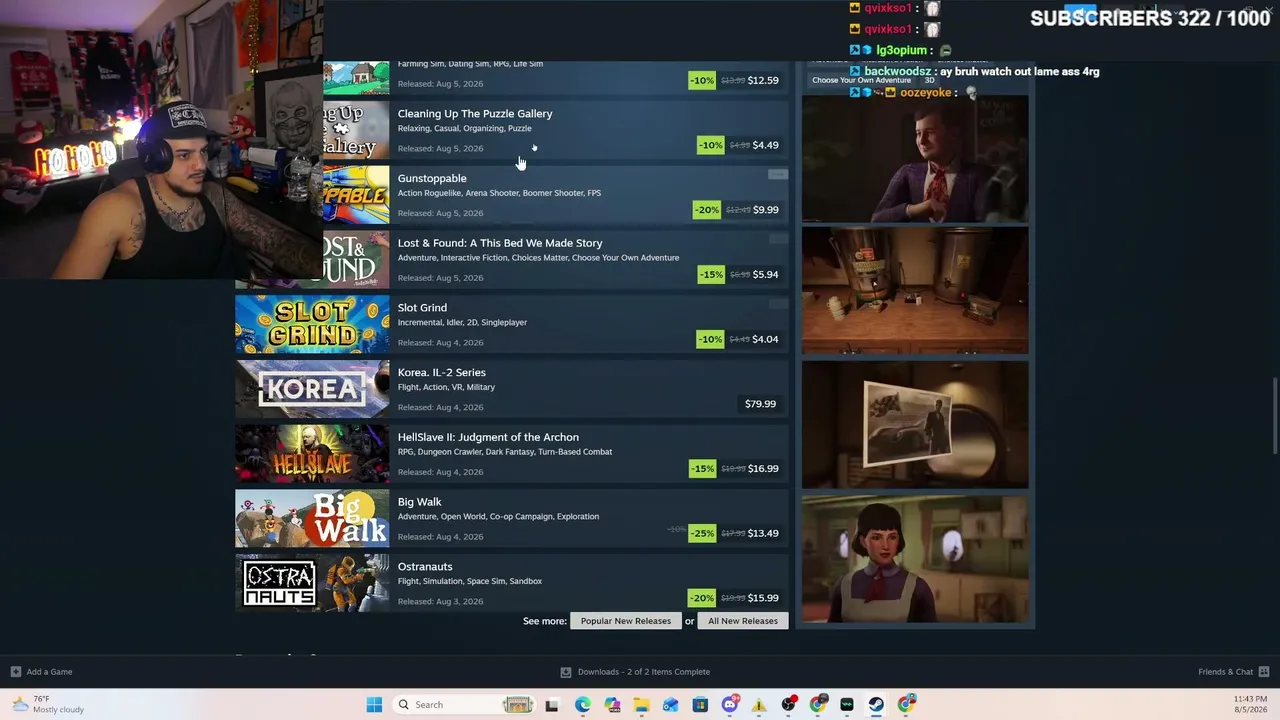View the screenshot of the man in purple suit
Viewport: 1280px width, 720px height.
(915, 158)
